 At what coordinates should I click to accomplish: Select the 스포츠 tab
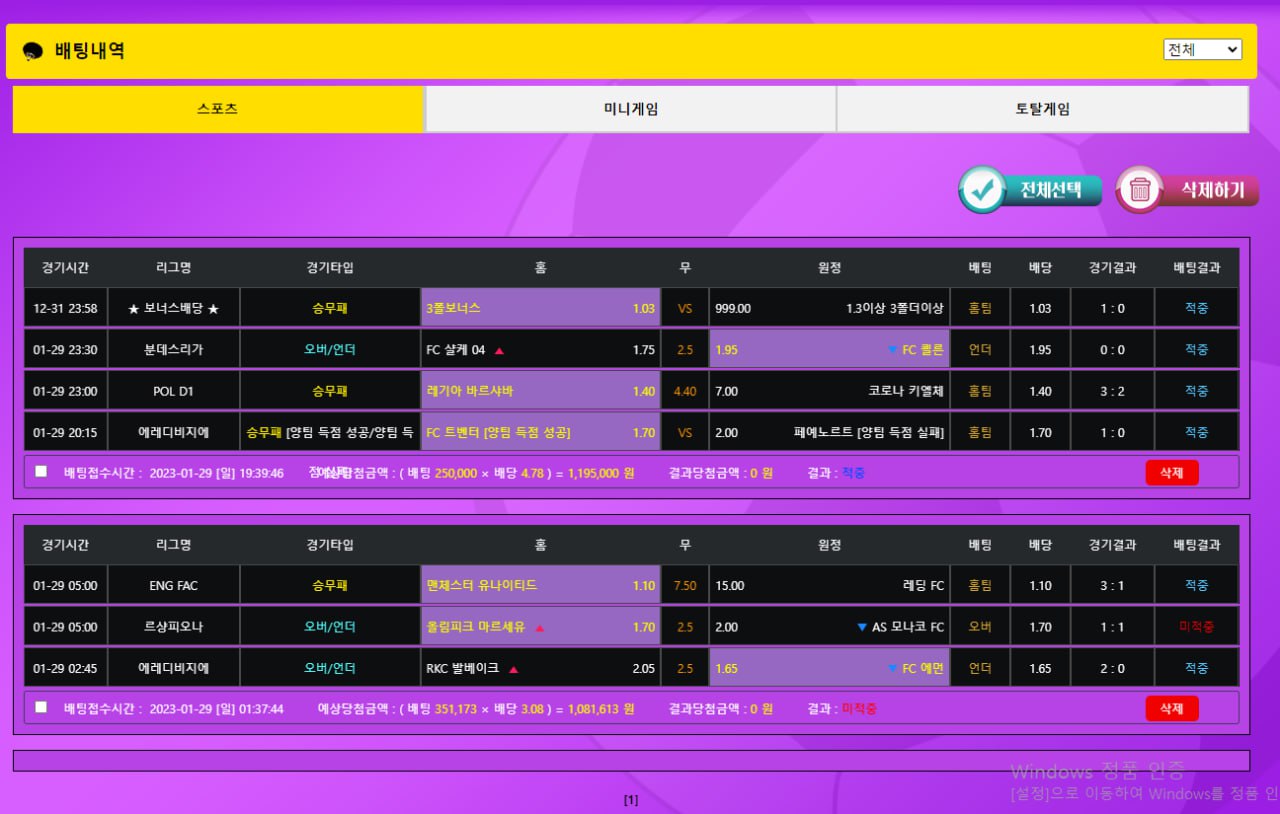(x=218, y=109)
